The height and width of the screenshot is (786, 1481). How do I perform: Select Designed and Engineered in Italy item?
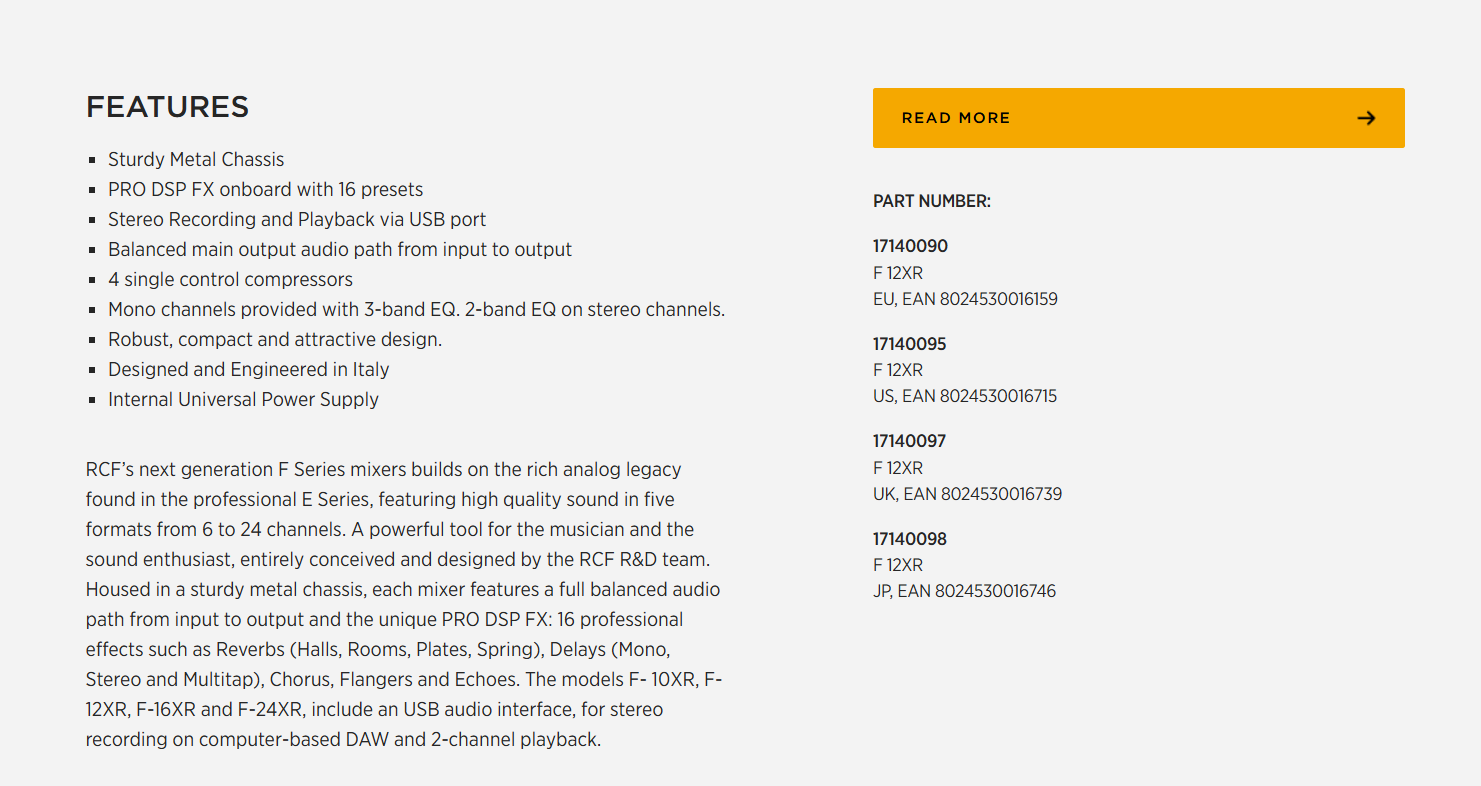click(x=248, y=370)
